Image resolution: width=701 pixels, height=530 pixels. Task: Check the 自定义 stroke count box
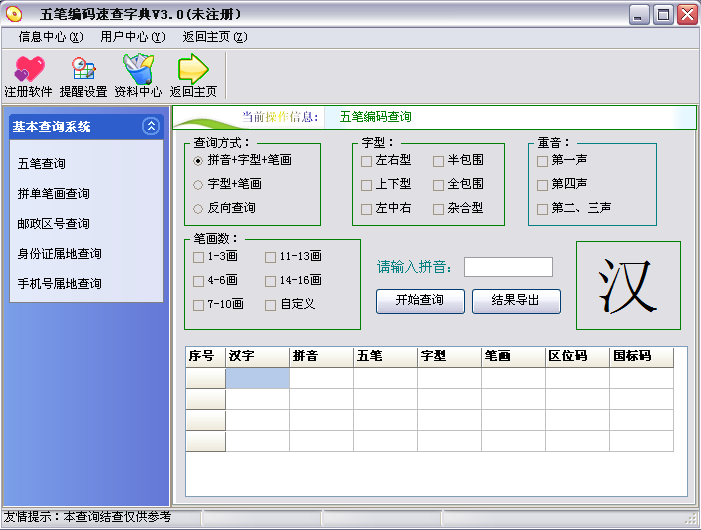(x=270, y=305)
